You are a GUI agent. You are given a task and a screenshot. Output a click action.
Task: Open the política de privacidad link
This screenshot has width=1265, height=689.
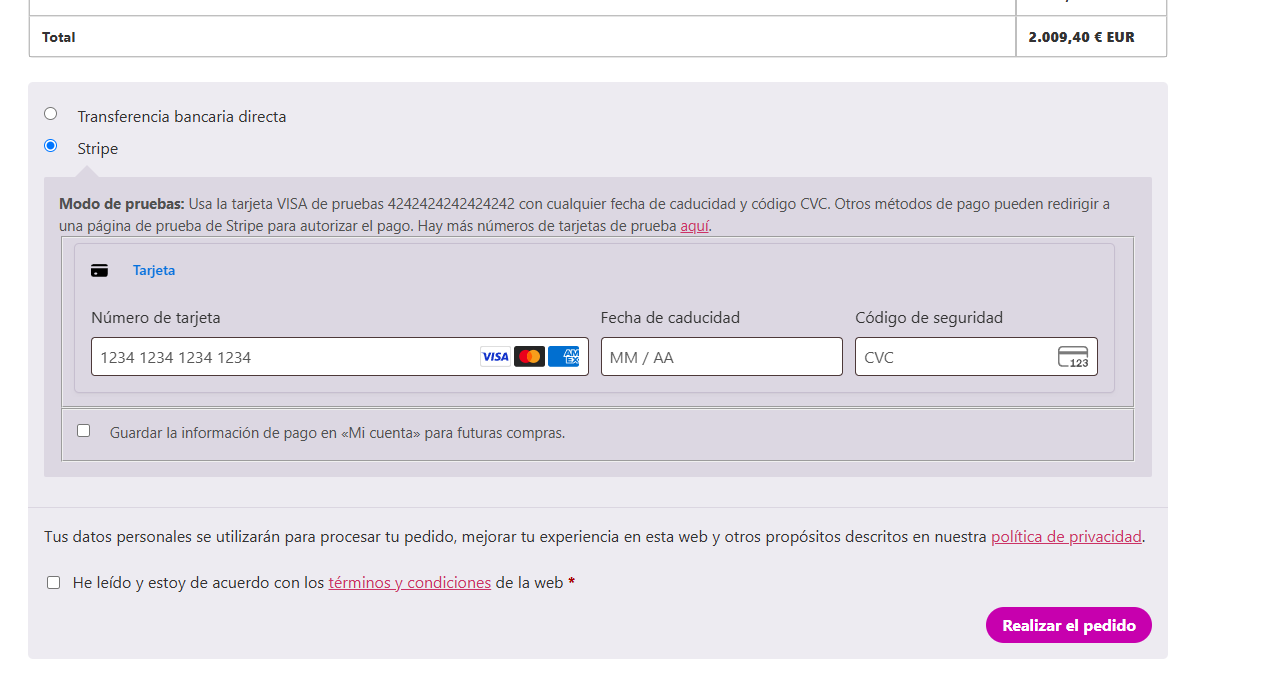pyautogui.click(x=1065, y=537)
